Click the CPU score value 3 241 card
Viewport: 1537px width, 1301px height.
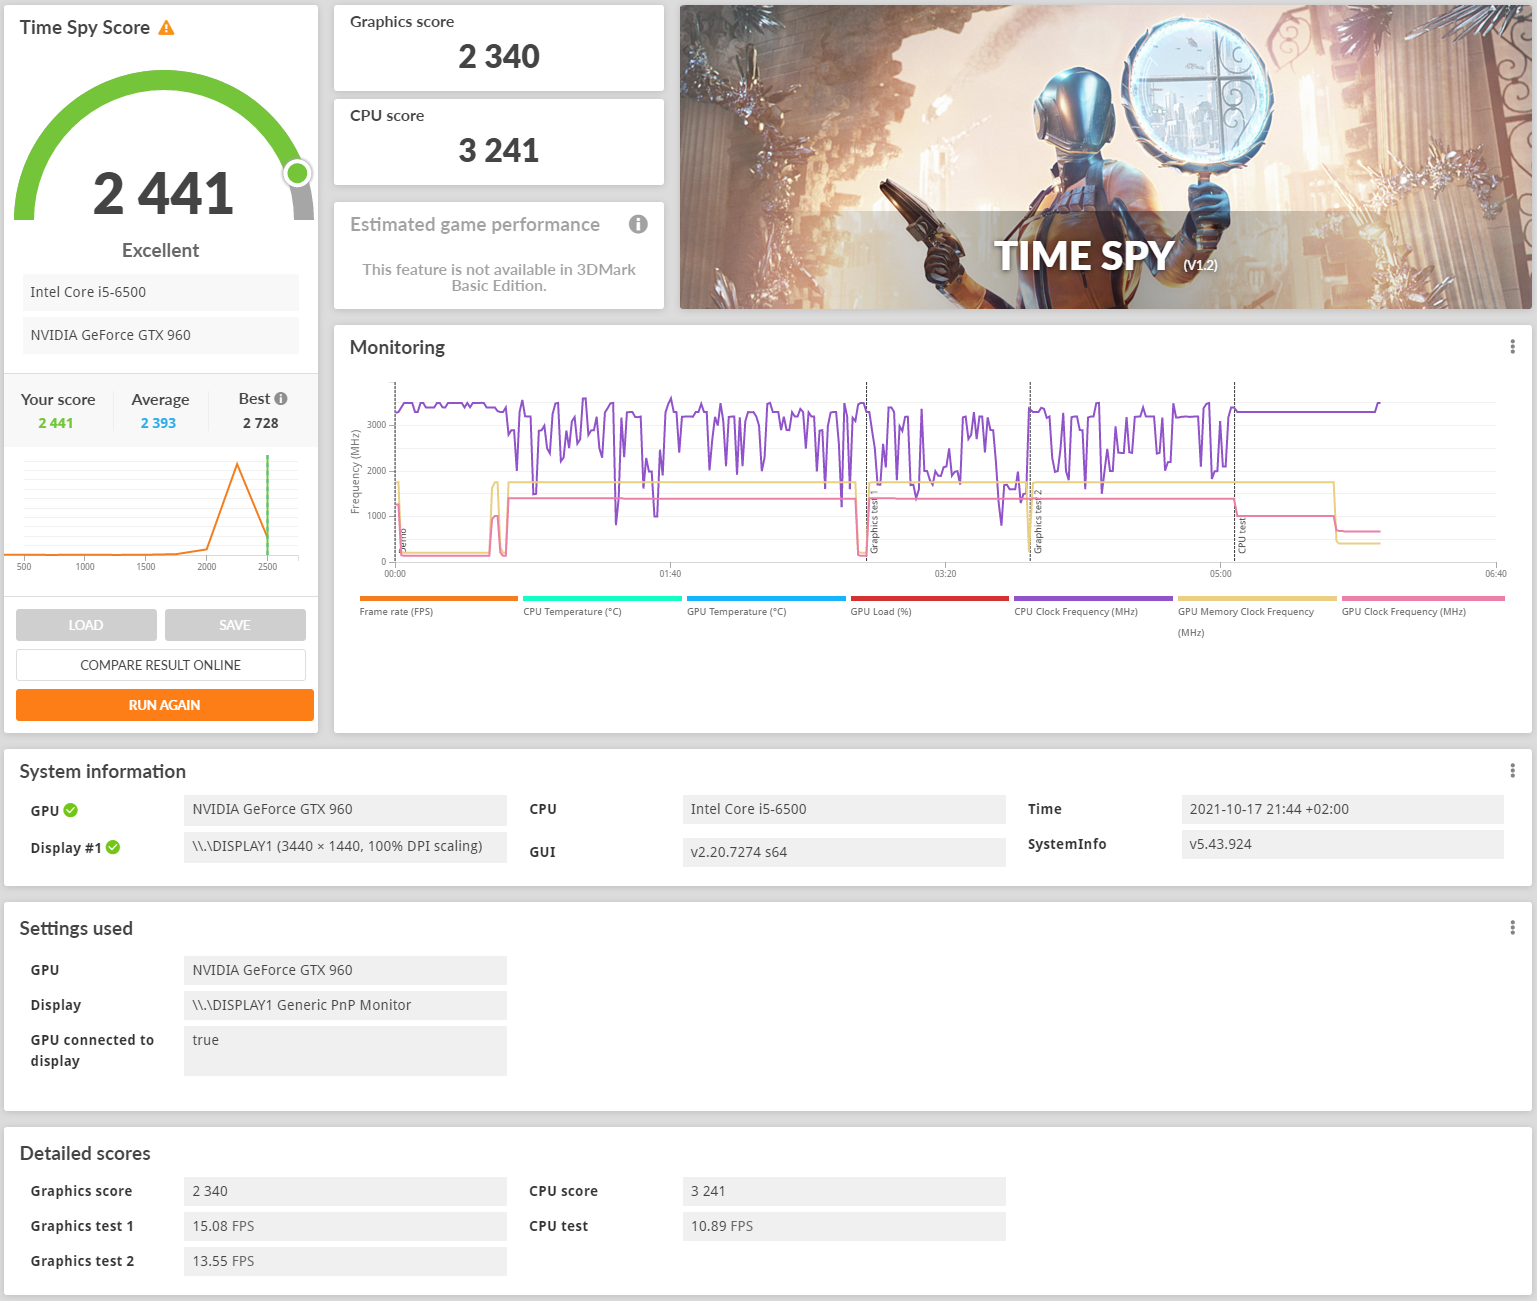[499, 142]
